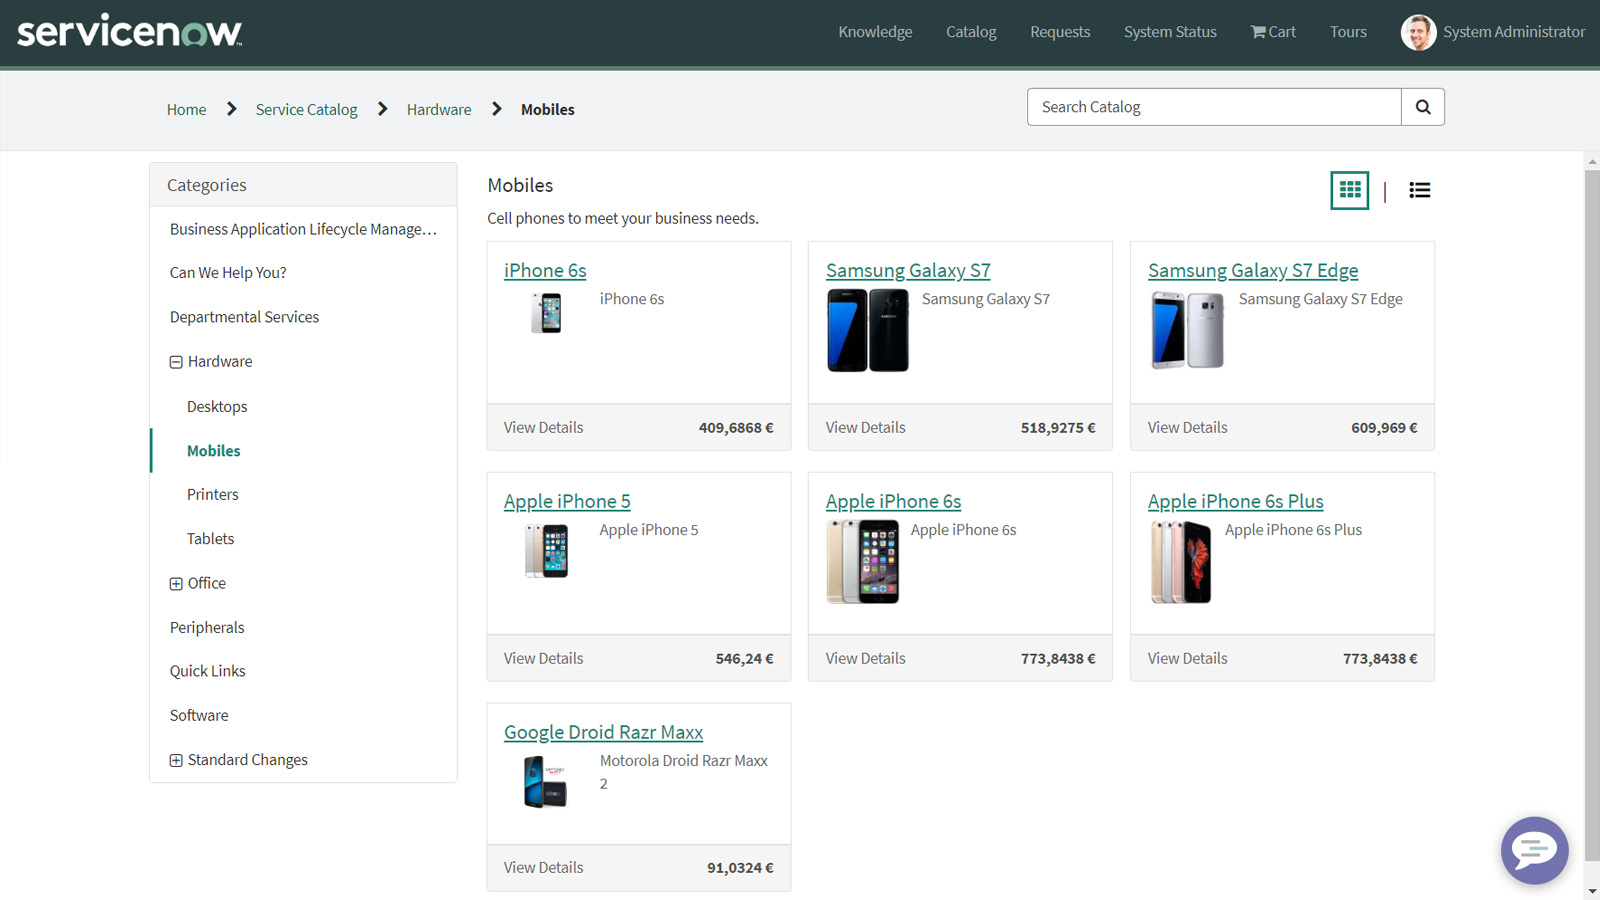
Task: Select Departmental Services category
Action: click(x=244, y=317)
